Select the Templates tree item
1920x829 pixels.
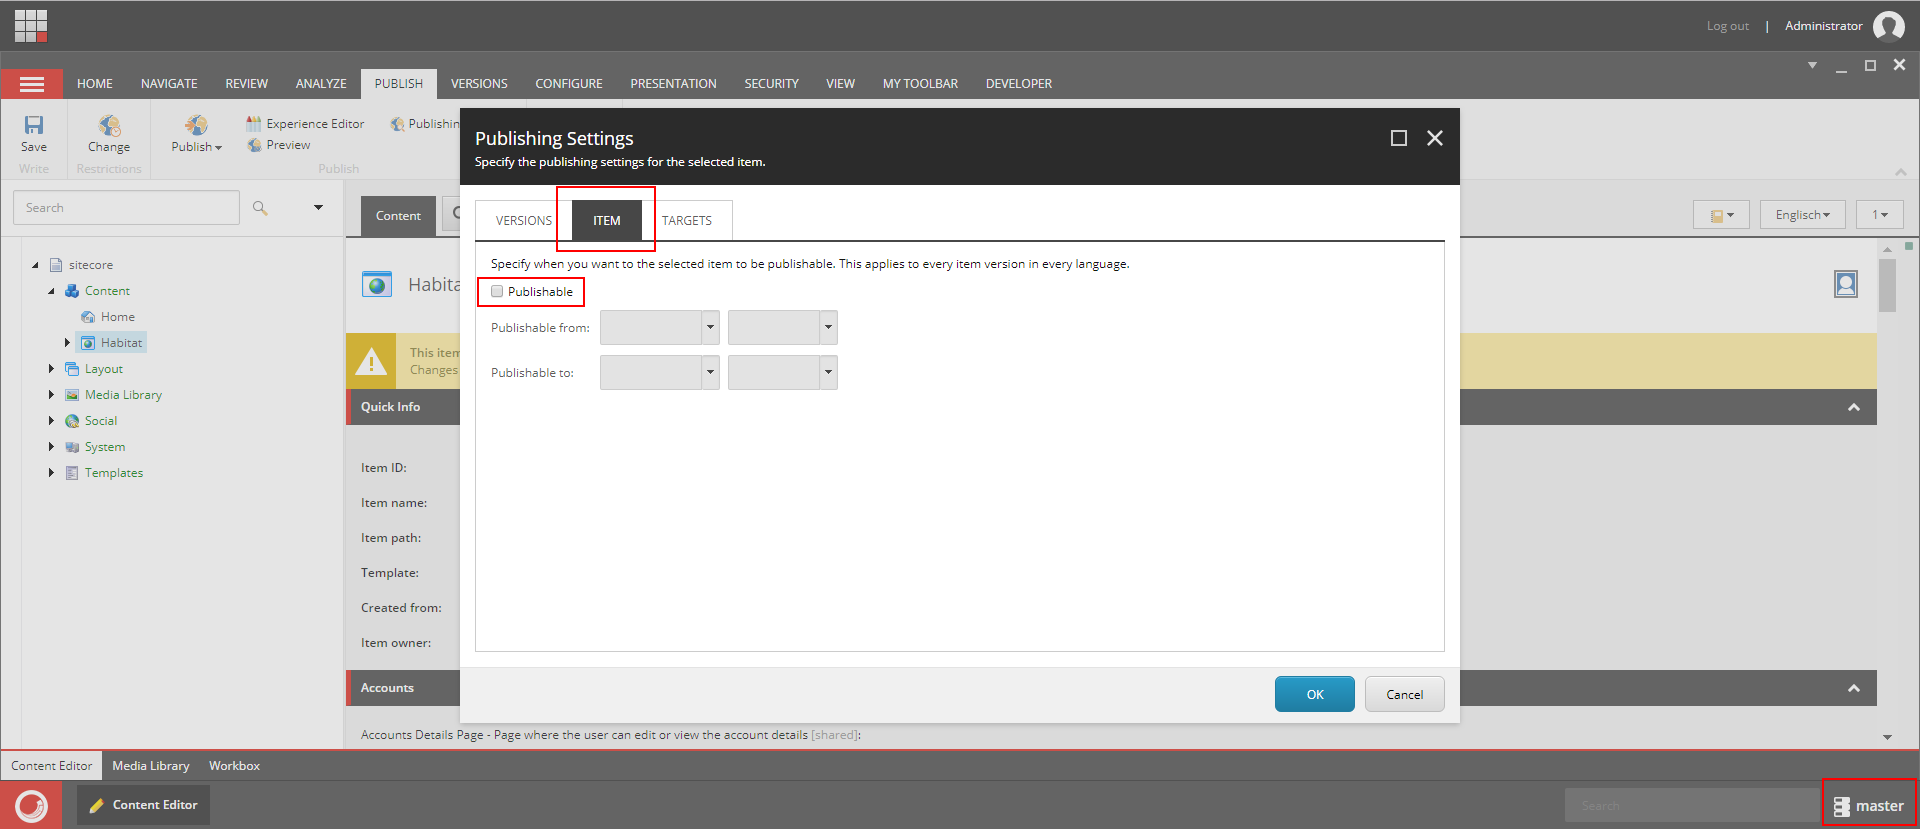[x=113, y=473]
